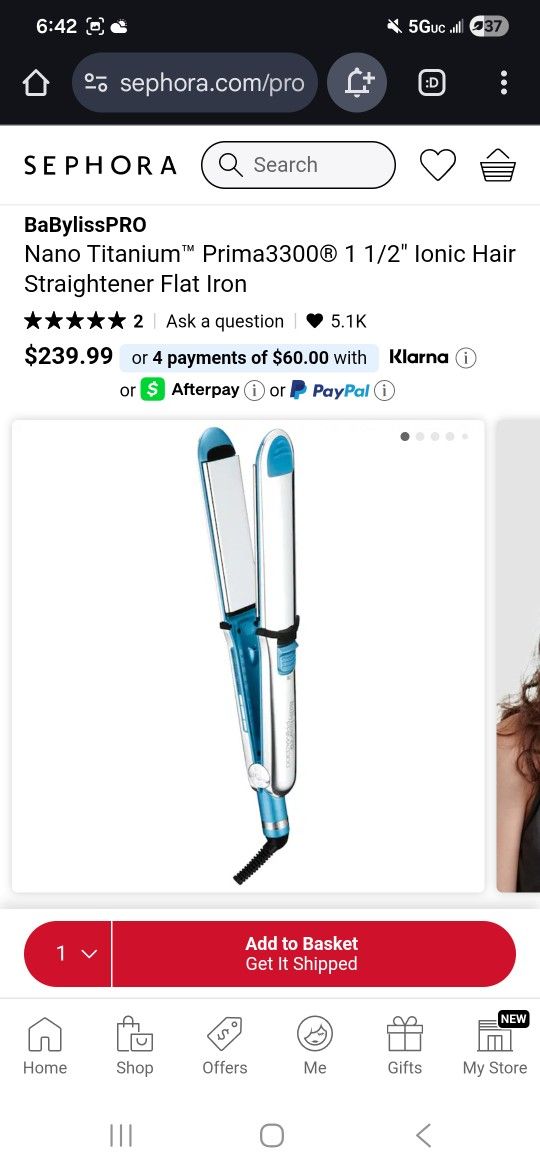Open the tab switcher icon
Image resolution: width=540 pixels, height=1170 pixels.
[x=431, y=83]
